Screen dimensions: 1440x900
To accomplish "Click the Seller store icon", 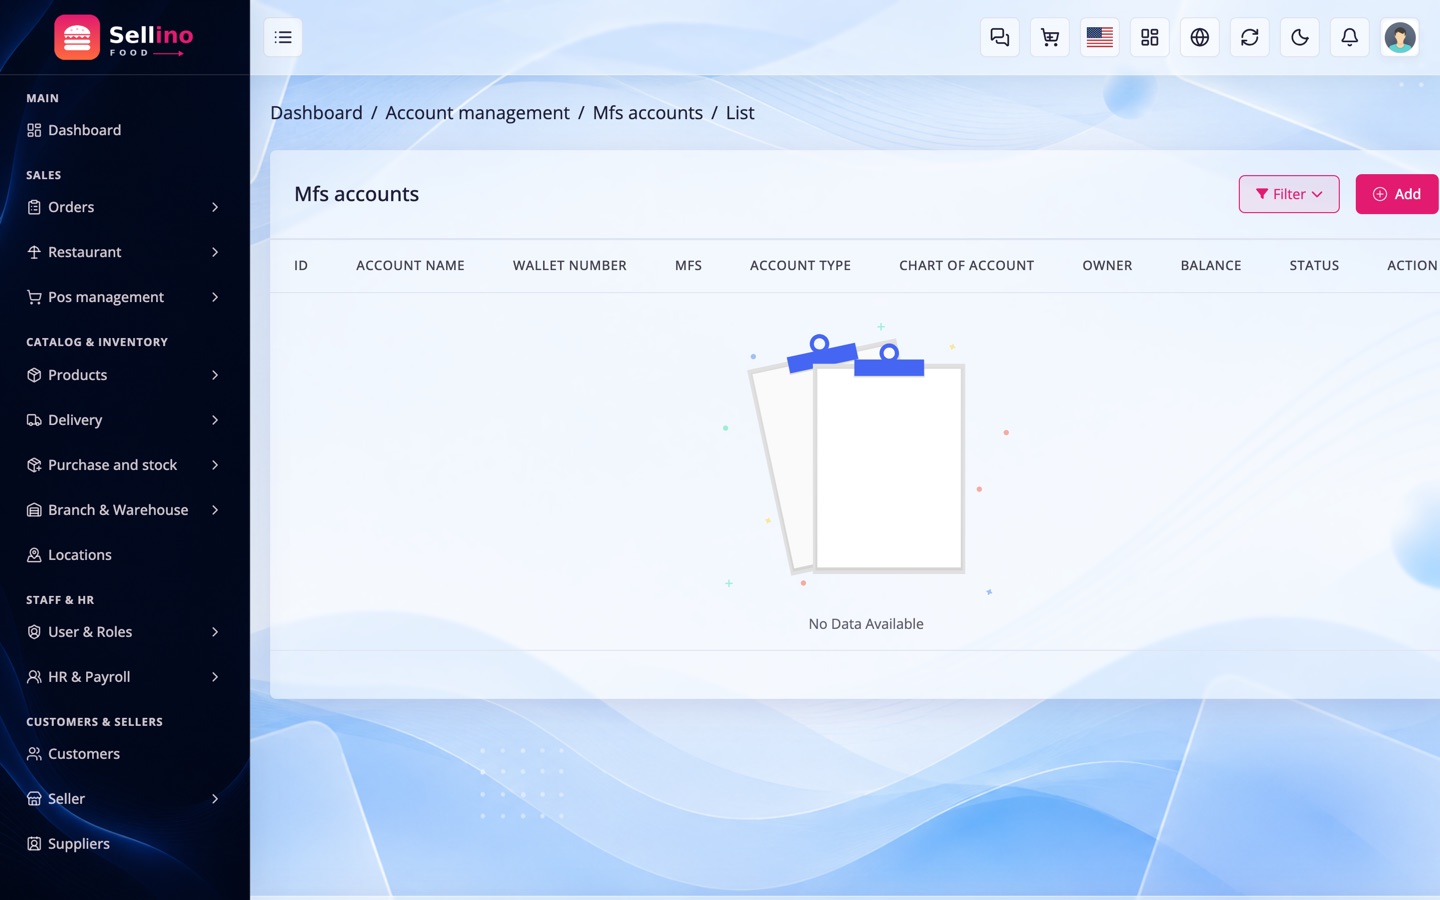I will click(34, 799).
